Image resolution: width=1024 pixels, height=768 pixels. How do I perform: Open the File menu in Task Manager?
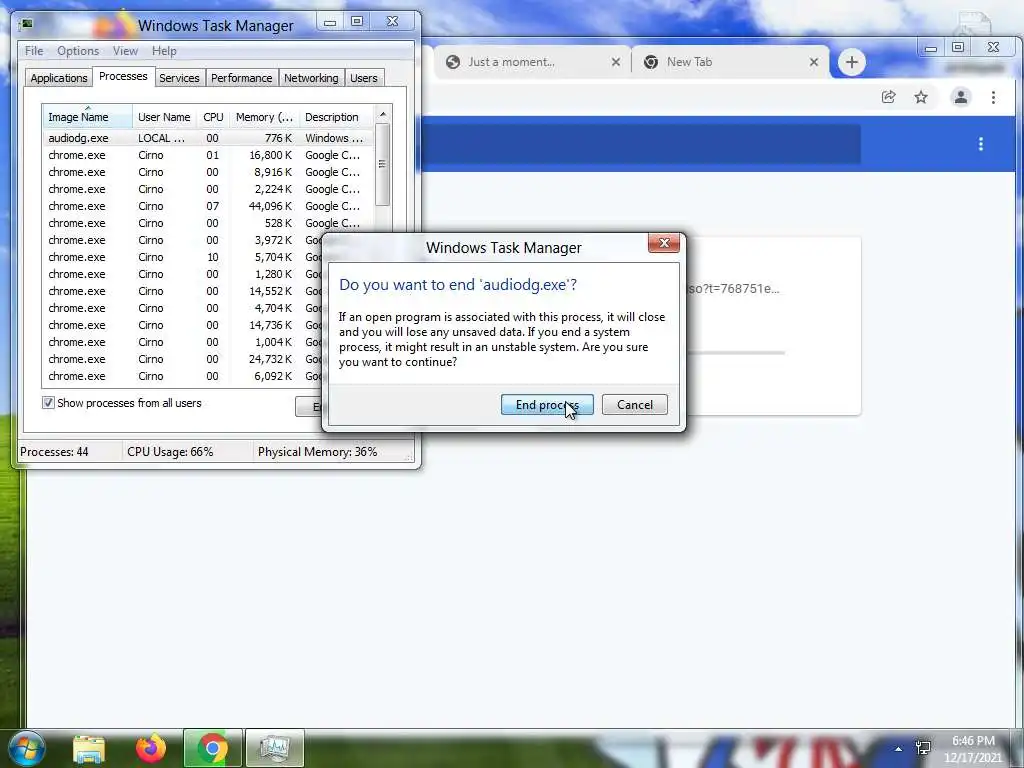coord(34,50)
